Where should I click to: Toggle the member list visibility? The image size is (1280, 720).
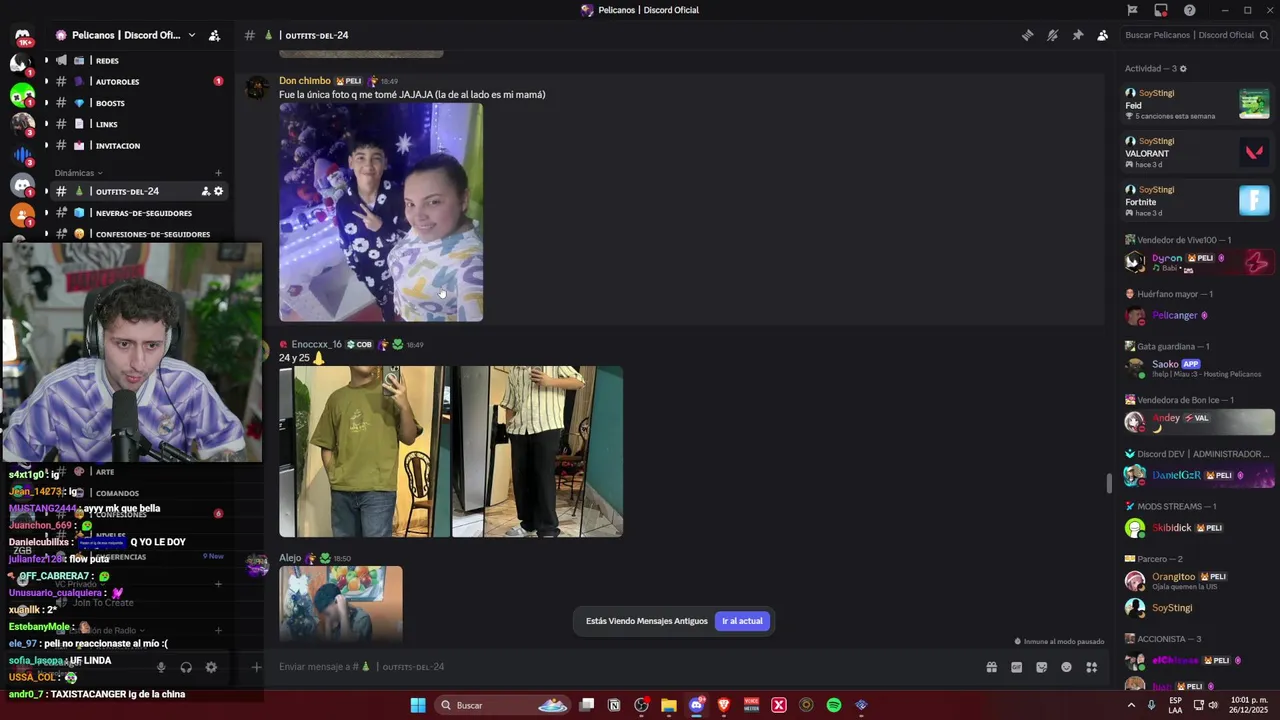(x=1102, y=35)
